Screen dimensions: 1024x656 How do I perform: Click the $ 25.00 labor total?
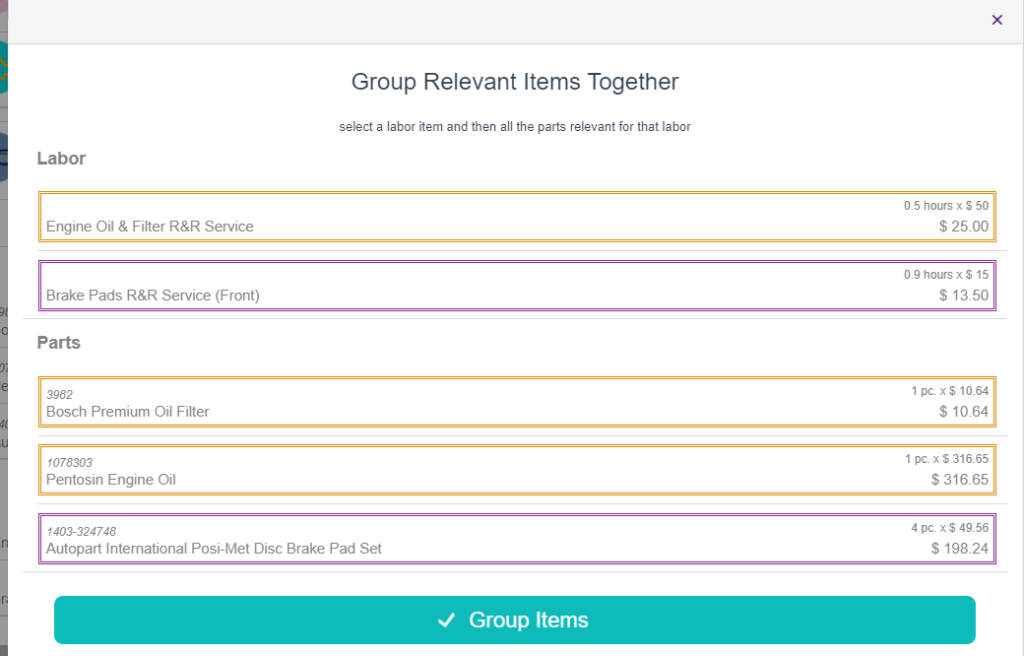(963, 227)
